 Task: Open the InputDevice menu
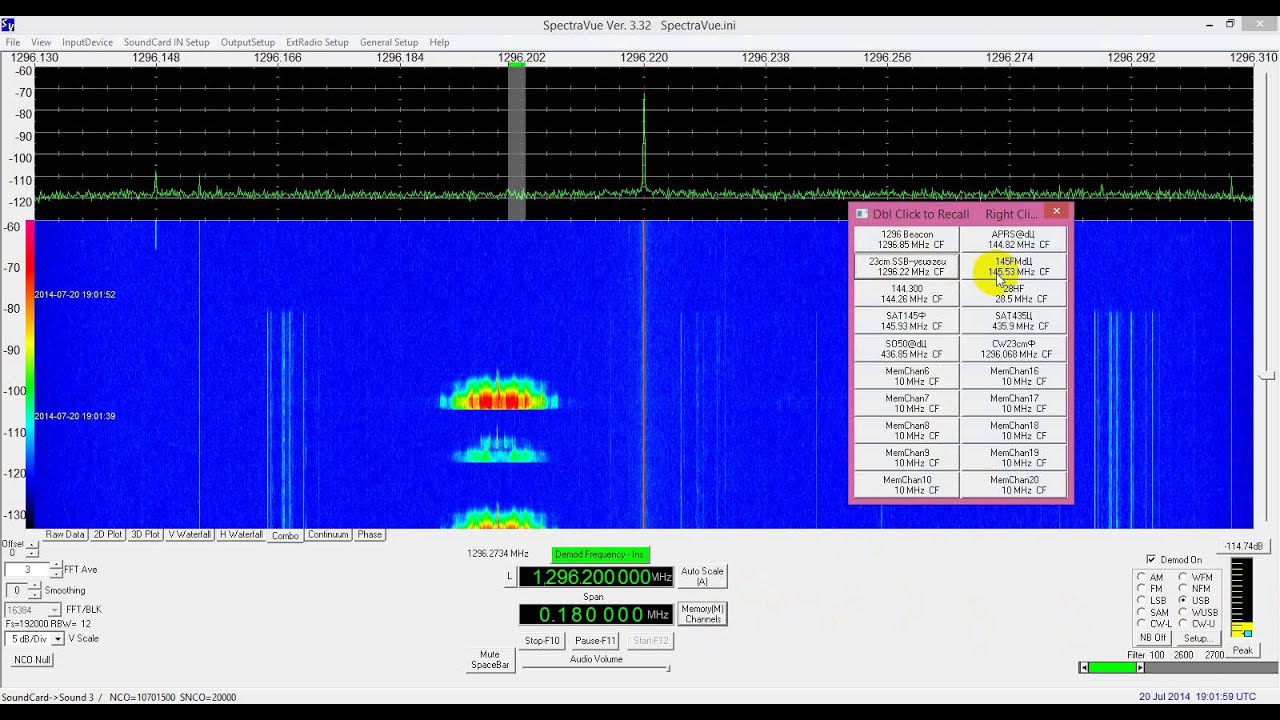pyautogui.click(x=87, y=43)
